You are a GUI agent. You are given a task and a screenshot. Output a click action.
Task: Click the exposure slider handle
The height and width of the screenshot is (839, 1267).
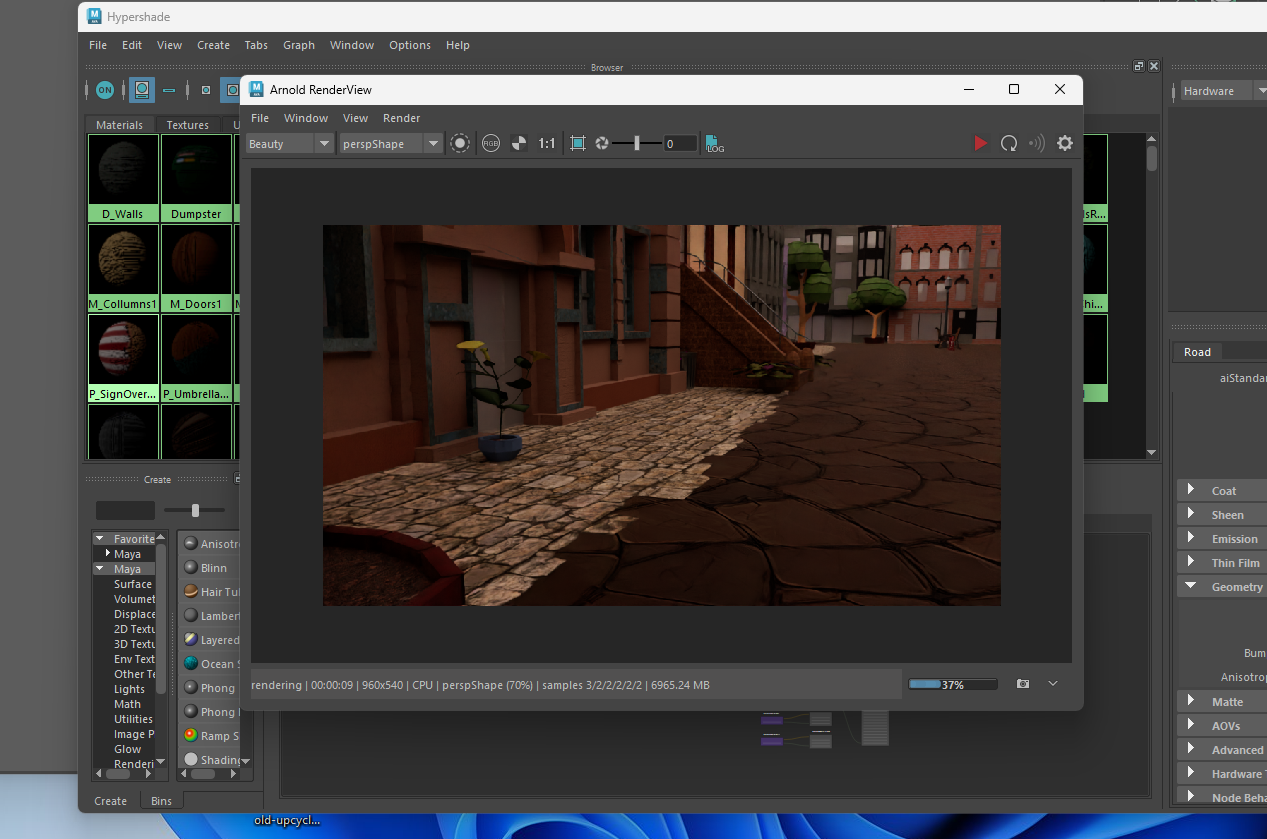click(x=637, y=144)
